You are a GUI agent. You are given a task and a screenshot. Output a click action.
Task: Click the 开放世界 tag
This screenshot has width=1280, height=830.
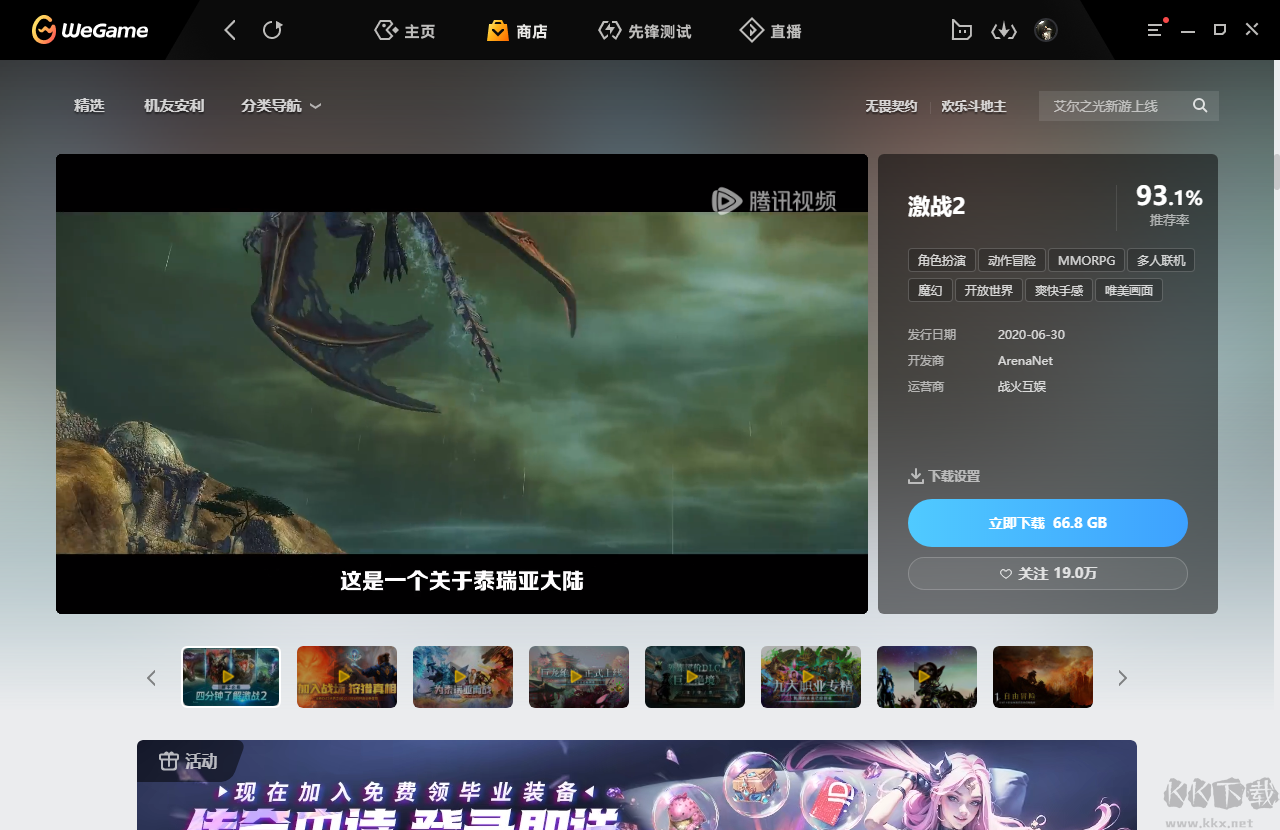[988, 290]
